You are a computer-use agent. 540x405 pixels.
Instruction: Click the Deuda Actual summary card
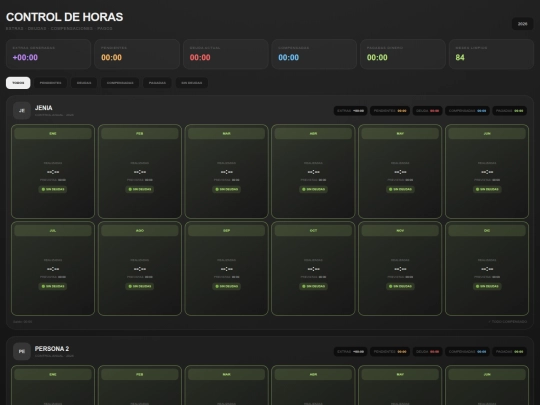pos(226,54)
